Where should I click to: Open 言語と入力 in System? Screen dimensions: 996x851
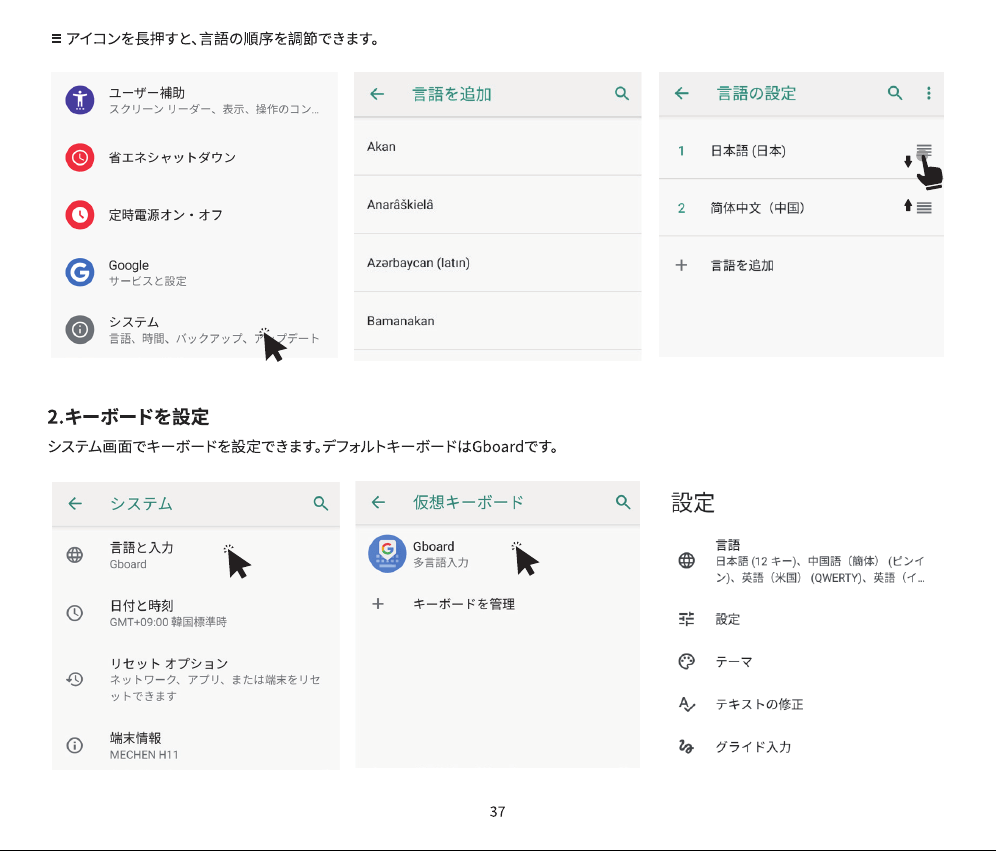196,555
